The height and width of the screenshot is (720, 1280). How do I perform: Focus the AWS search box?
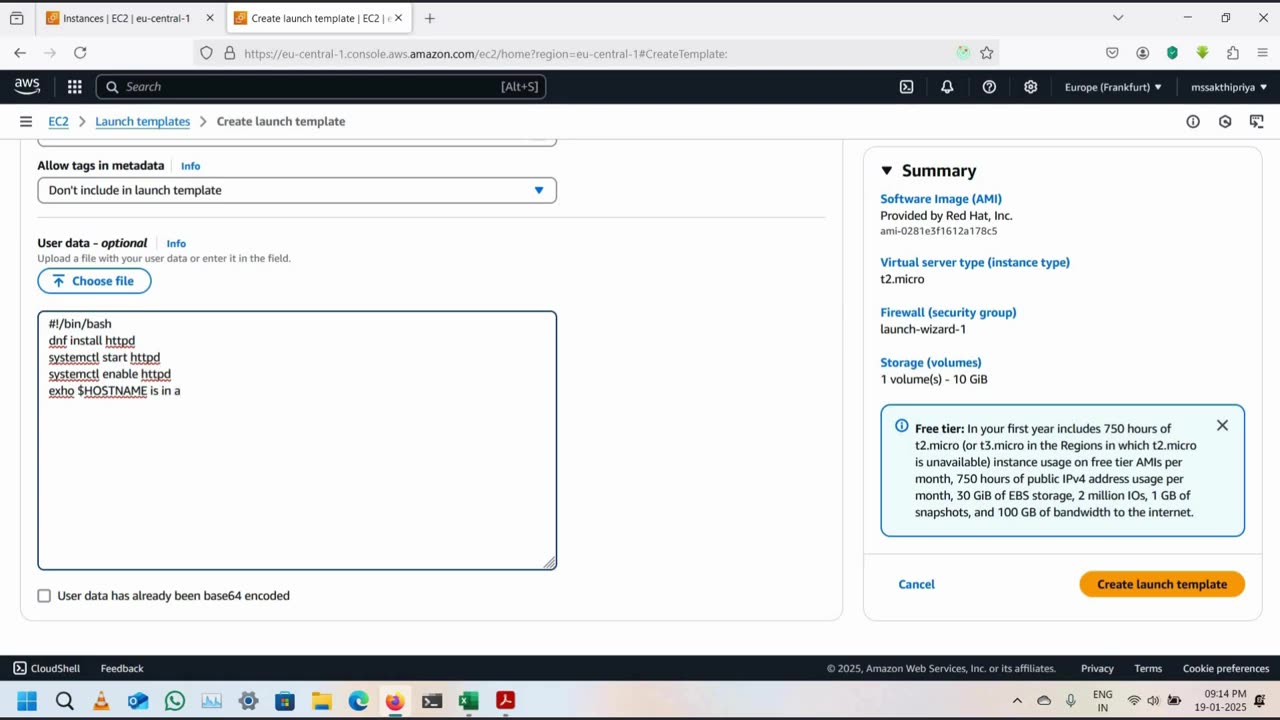point(320,87)
